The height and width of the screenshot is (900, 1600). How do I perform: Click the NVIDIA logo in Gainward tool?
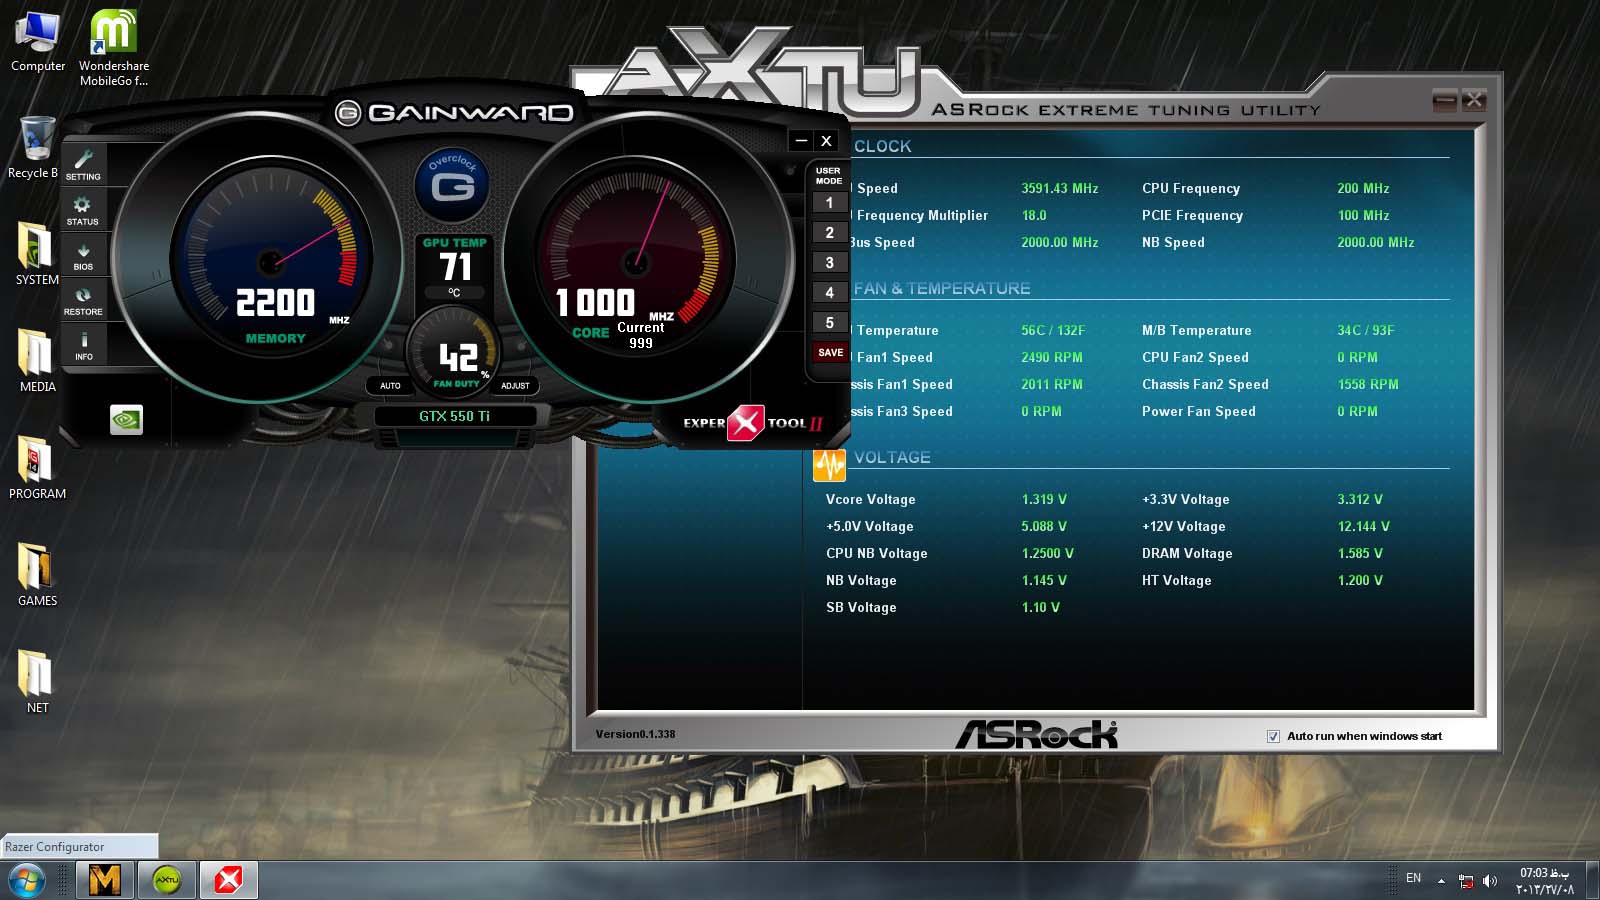126,420
